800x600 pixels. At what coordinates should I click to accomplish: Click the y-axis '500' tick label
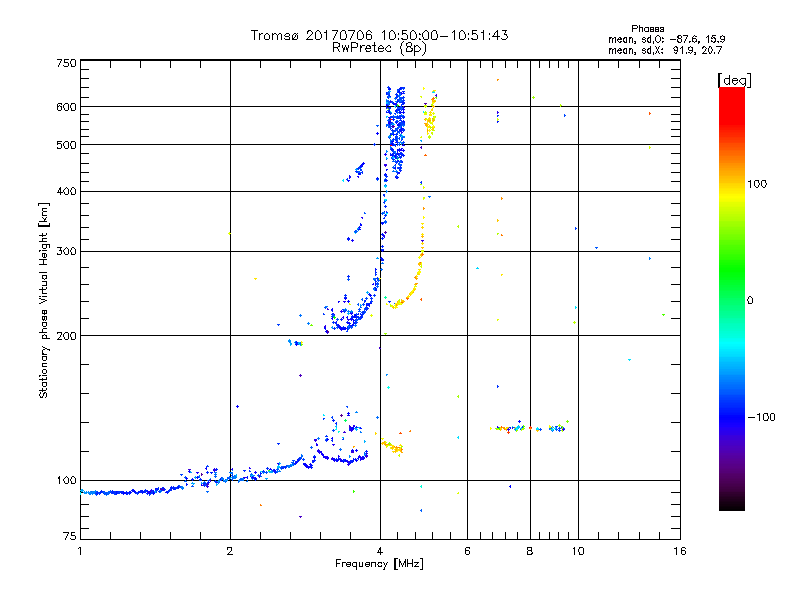(66, 145)
